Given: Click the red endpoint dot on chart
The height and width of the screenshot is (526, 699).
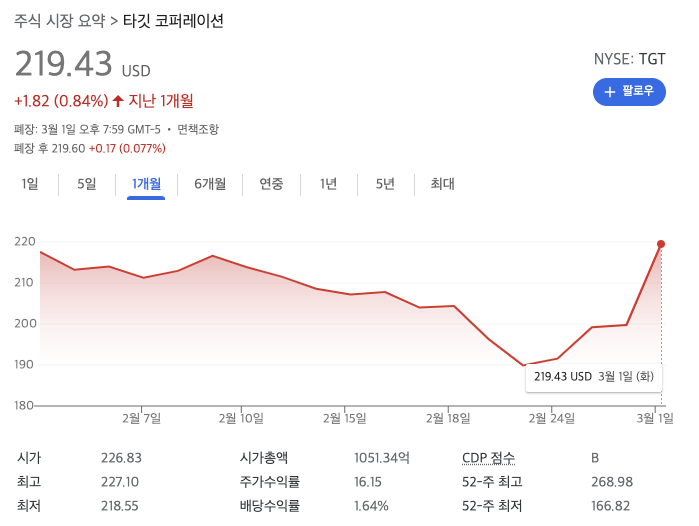Looking at the screenshot, I should click(661, 244).
